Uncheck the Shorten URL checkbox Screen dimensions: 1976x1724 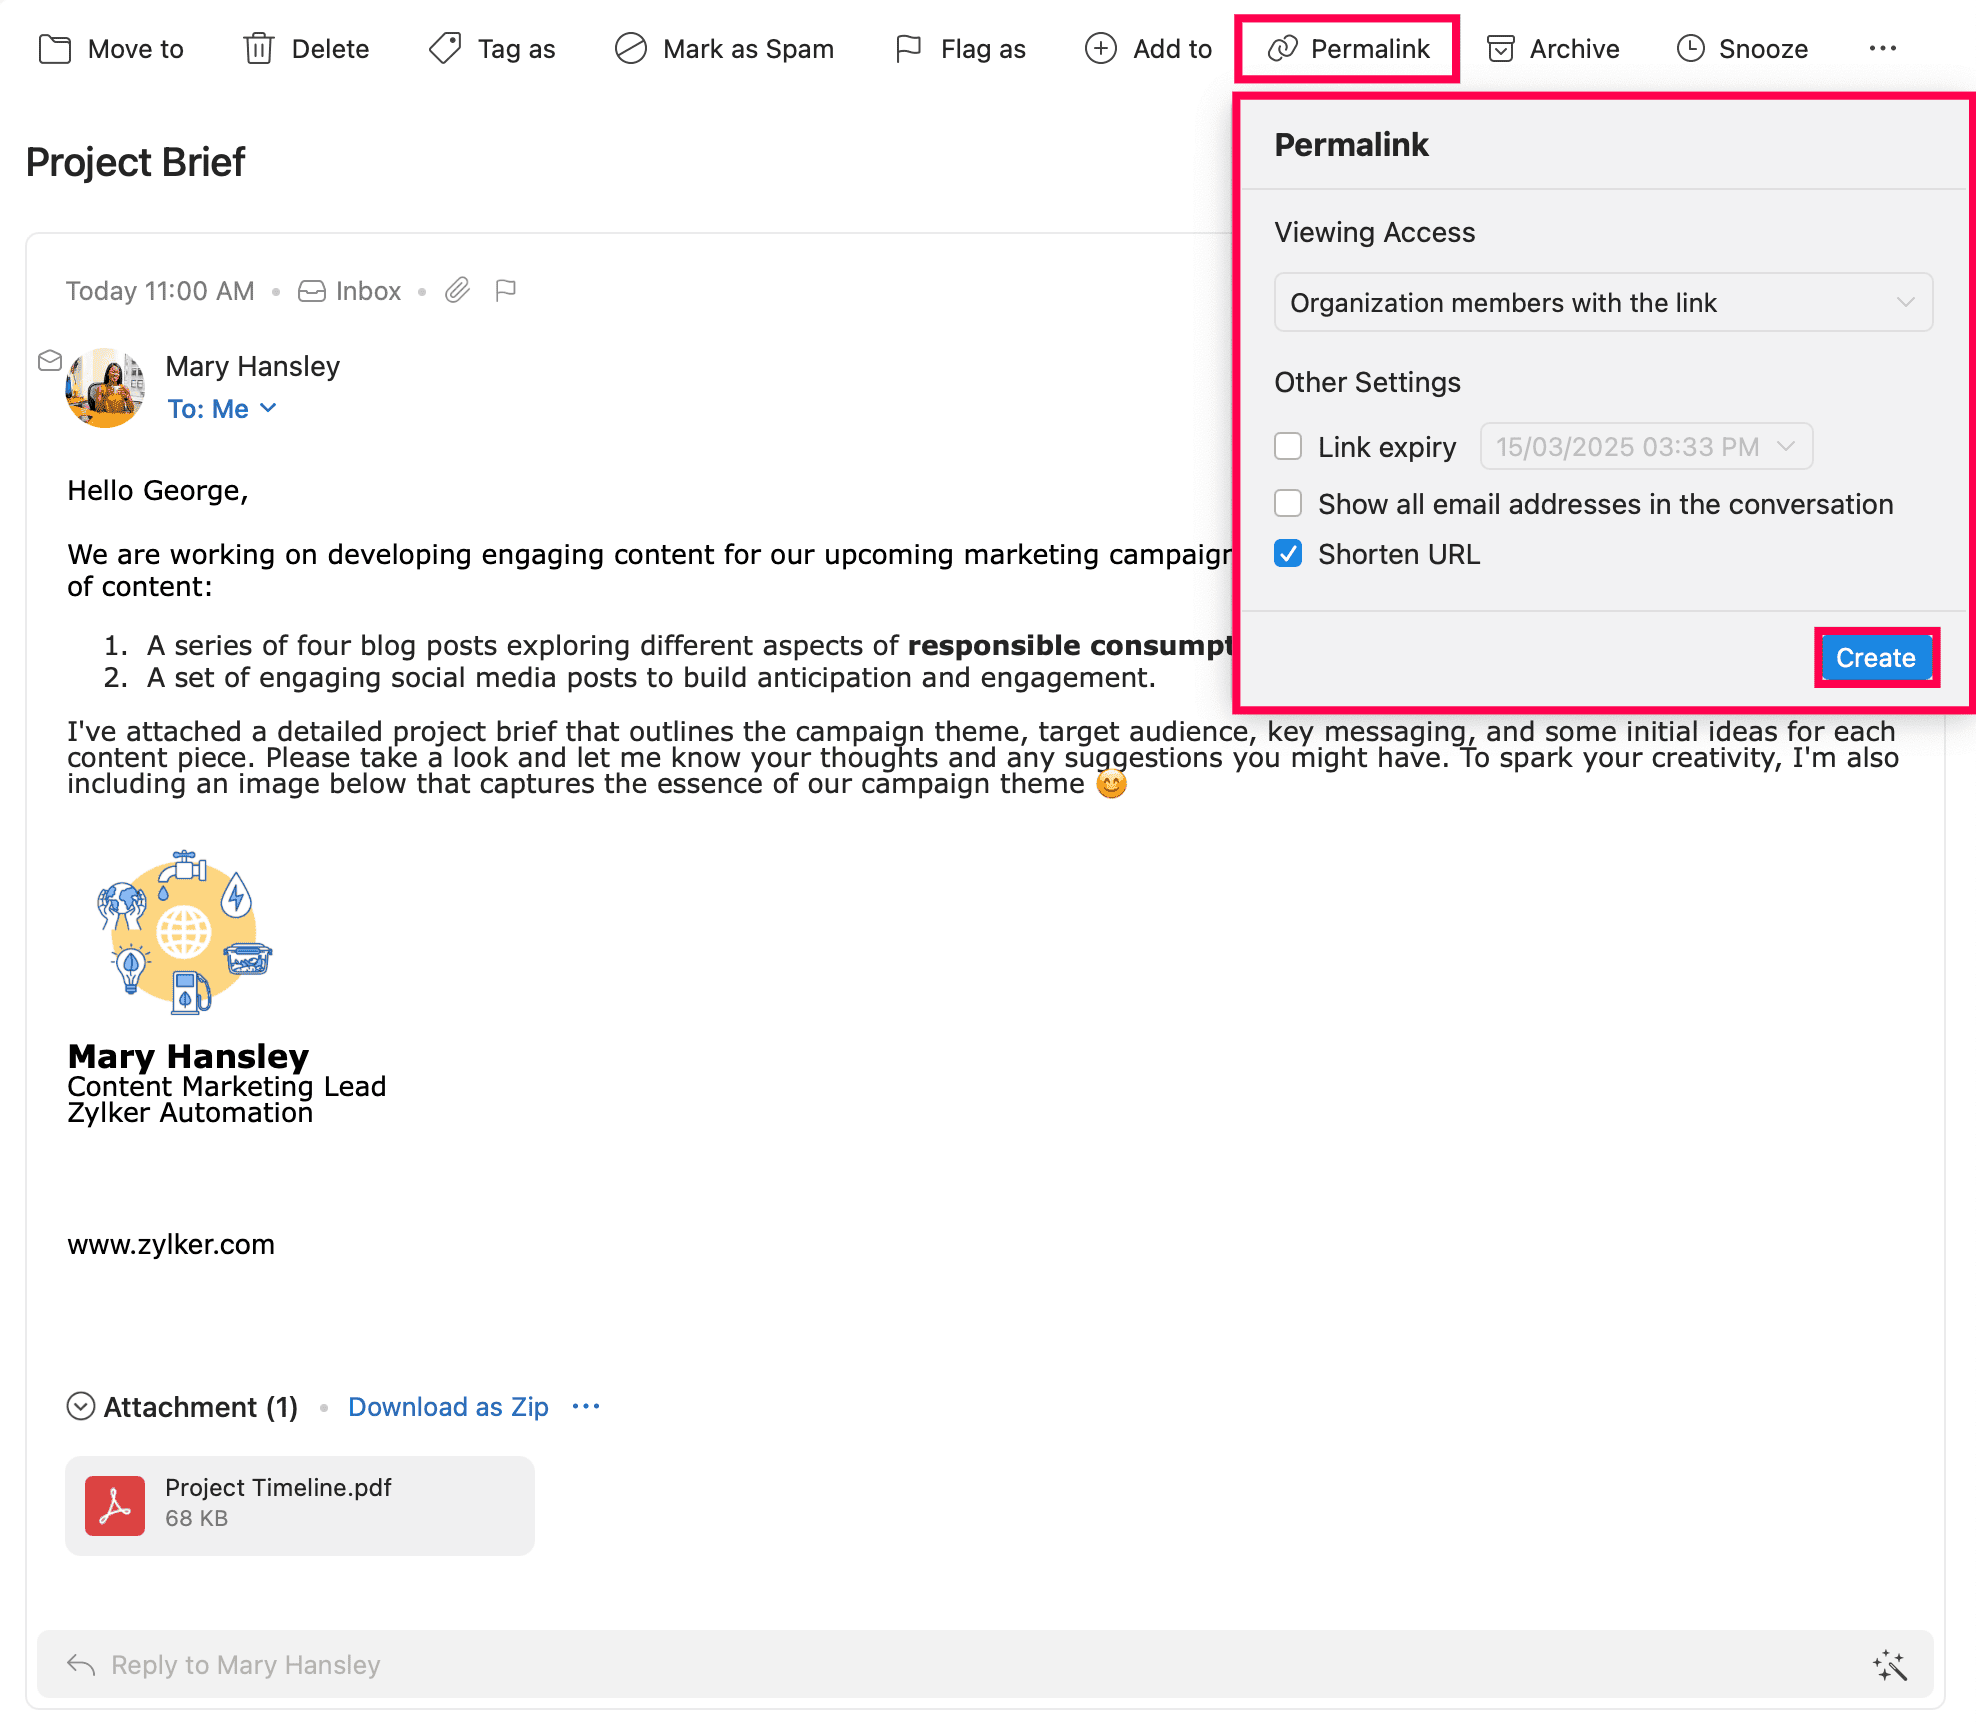(x=1288, y=554)
